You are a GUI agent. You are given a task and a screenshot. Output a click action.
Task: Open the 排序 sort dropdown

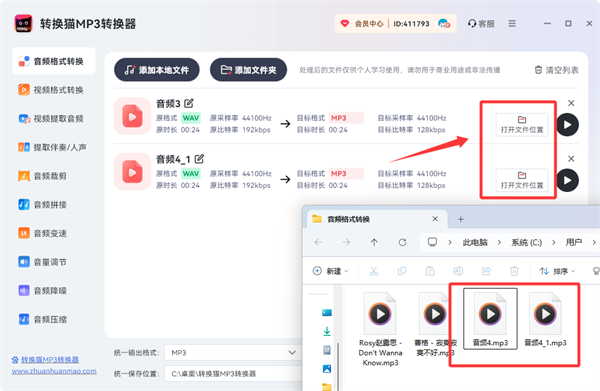click(x=557, y=271)
